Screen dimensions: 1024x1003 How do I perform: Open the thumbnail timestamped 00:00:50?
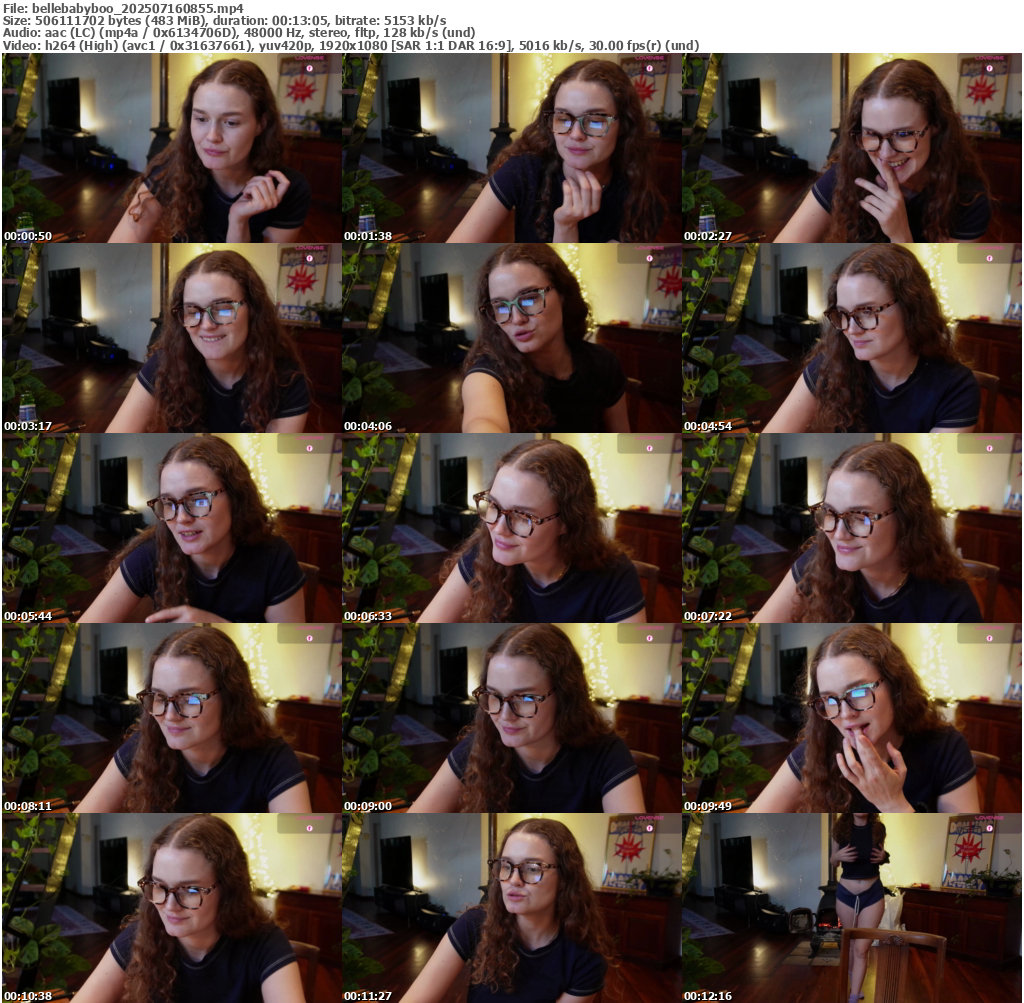point(172,148)
